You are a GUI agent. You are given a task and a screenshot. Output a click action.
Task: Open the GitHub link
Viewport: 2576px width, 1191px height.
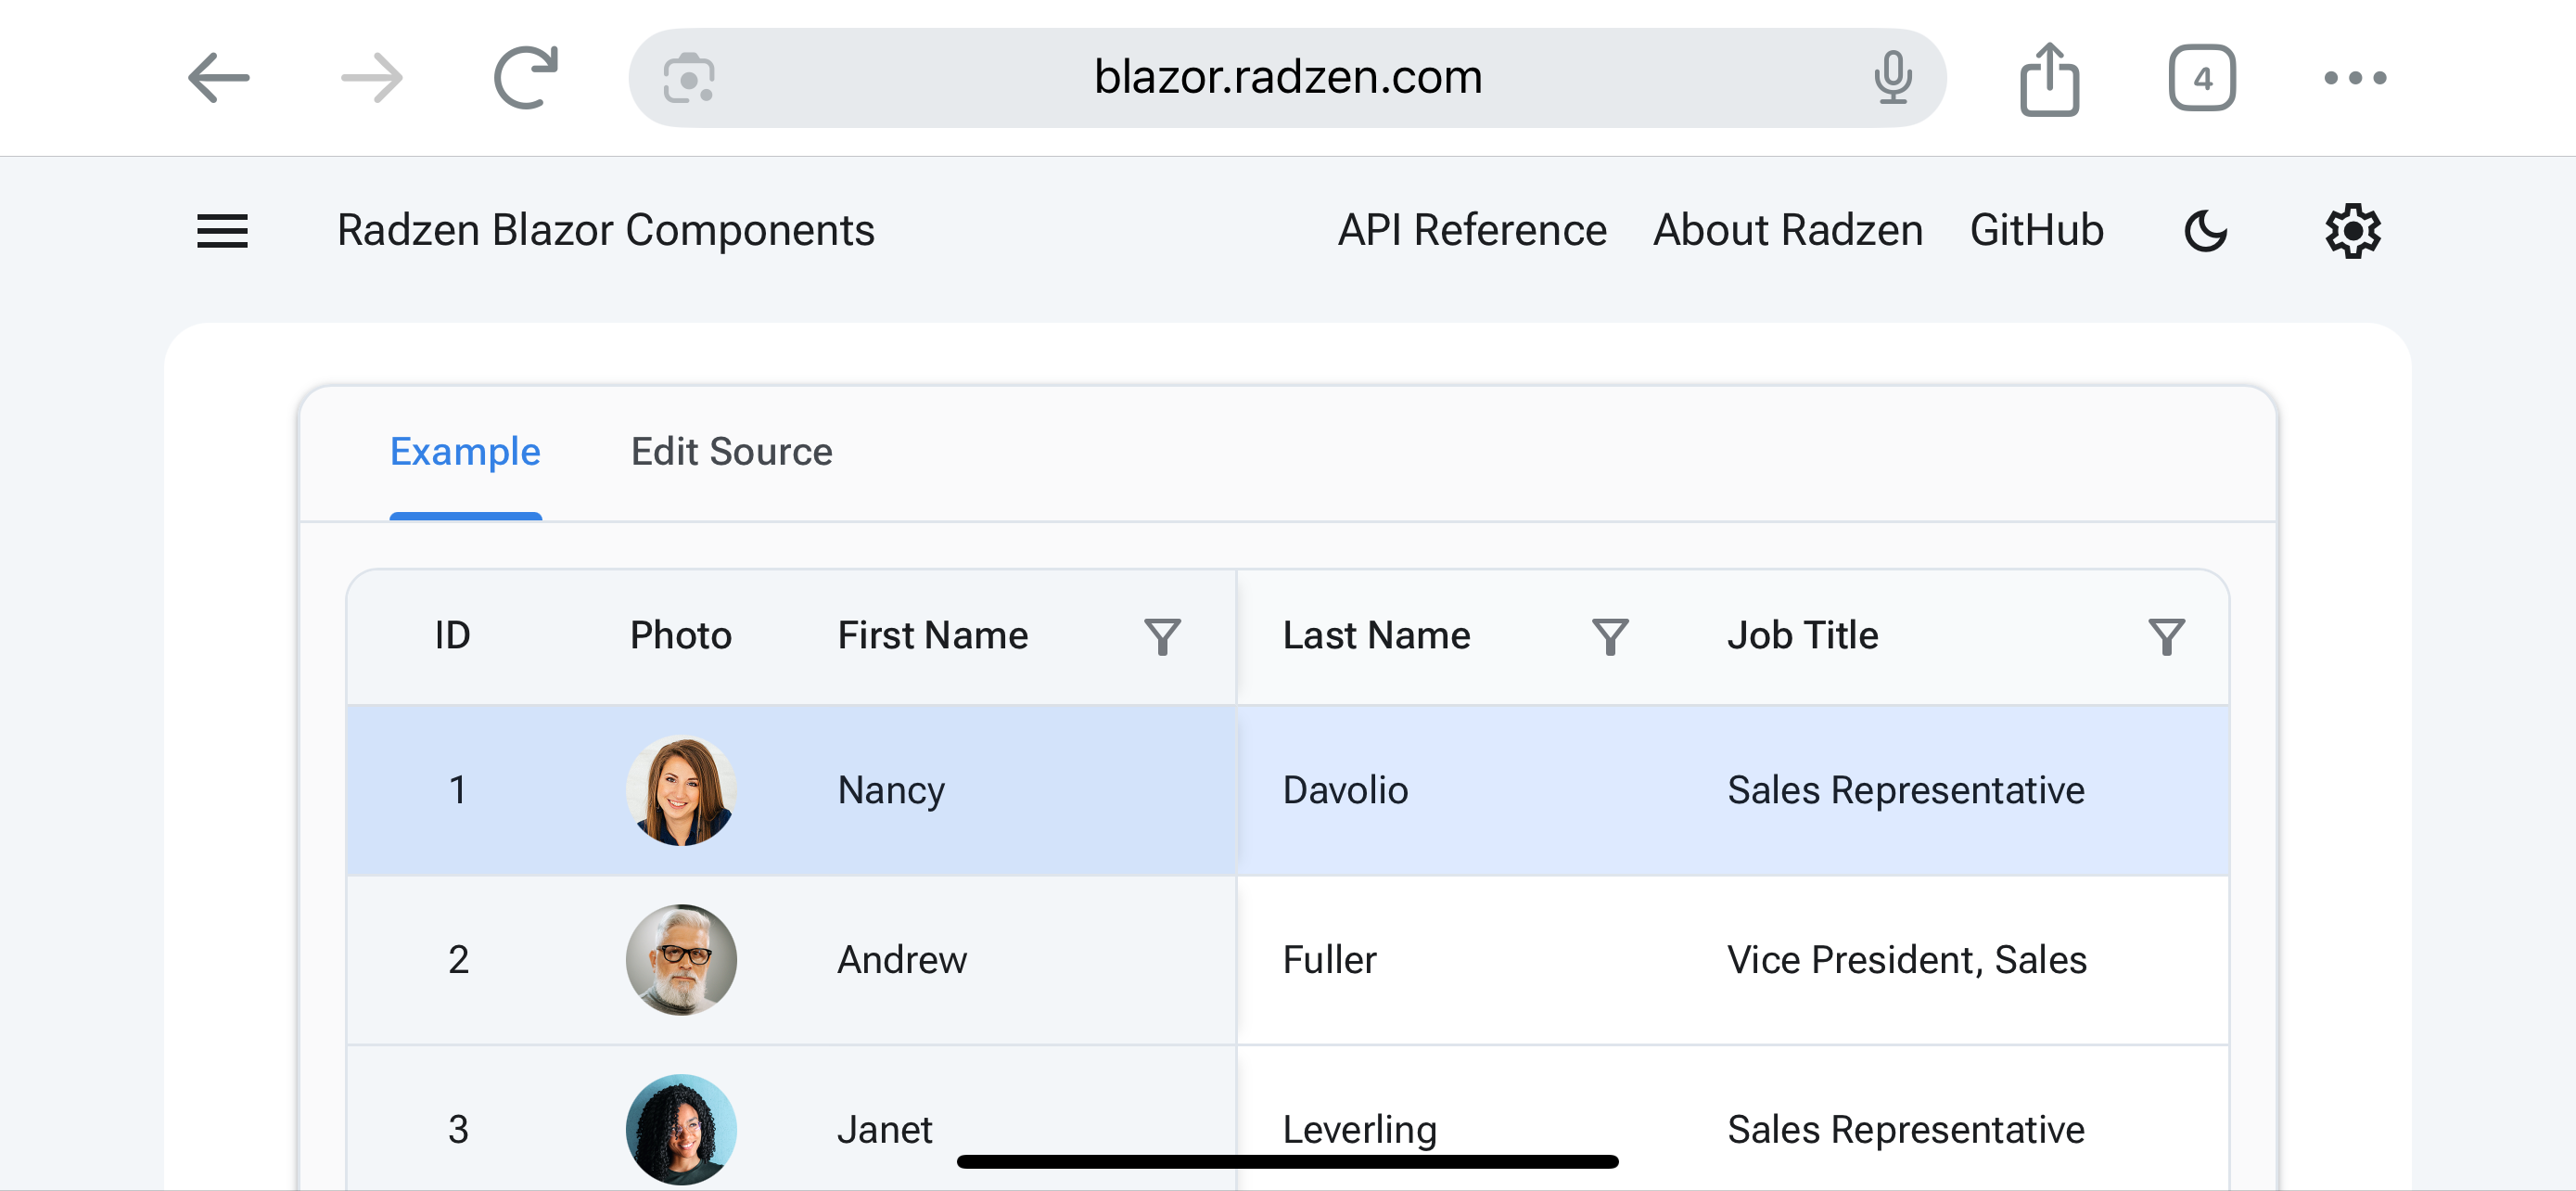click(2036, 231)
